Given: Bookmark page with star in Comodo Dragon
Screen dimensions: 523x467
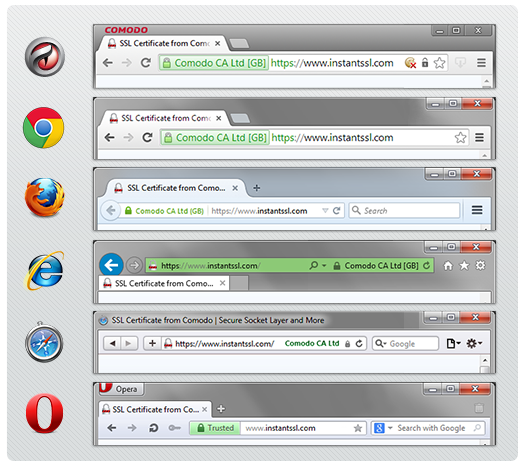Looking at the screenshot, I should [x=440, y=63].
